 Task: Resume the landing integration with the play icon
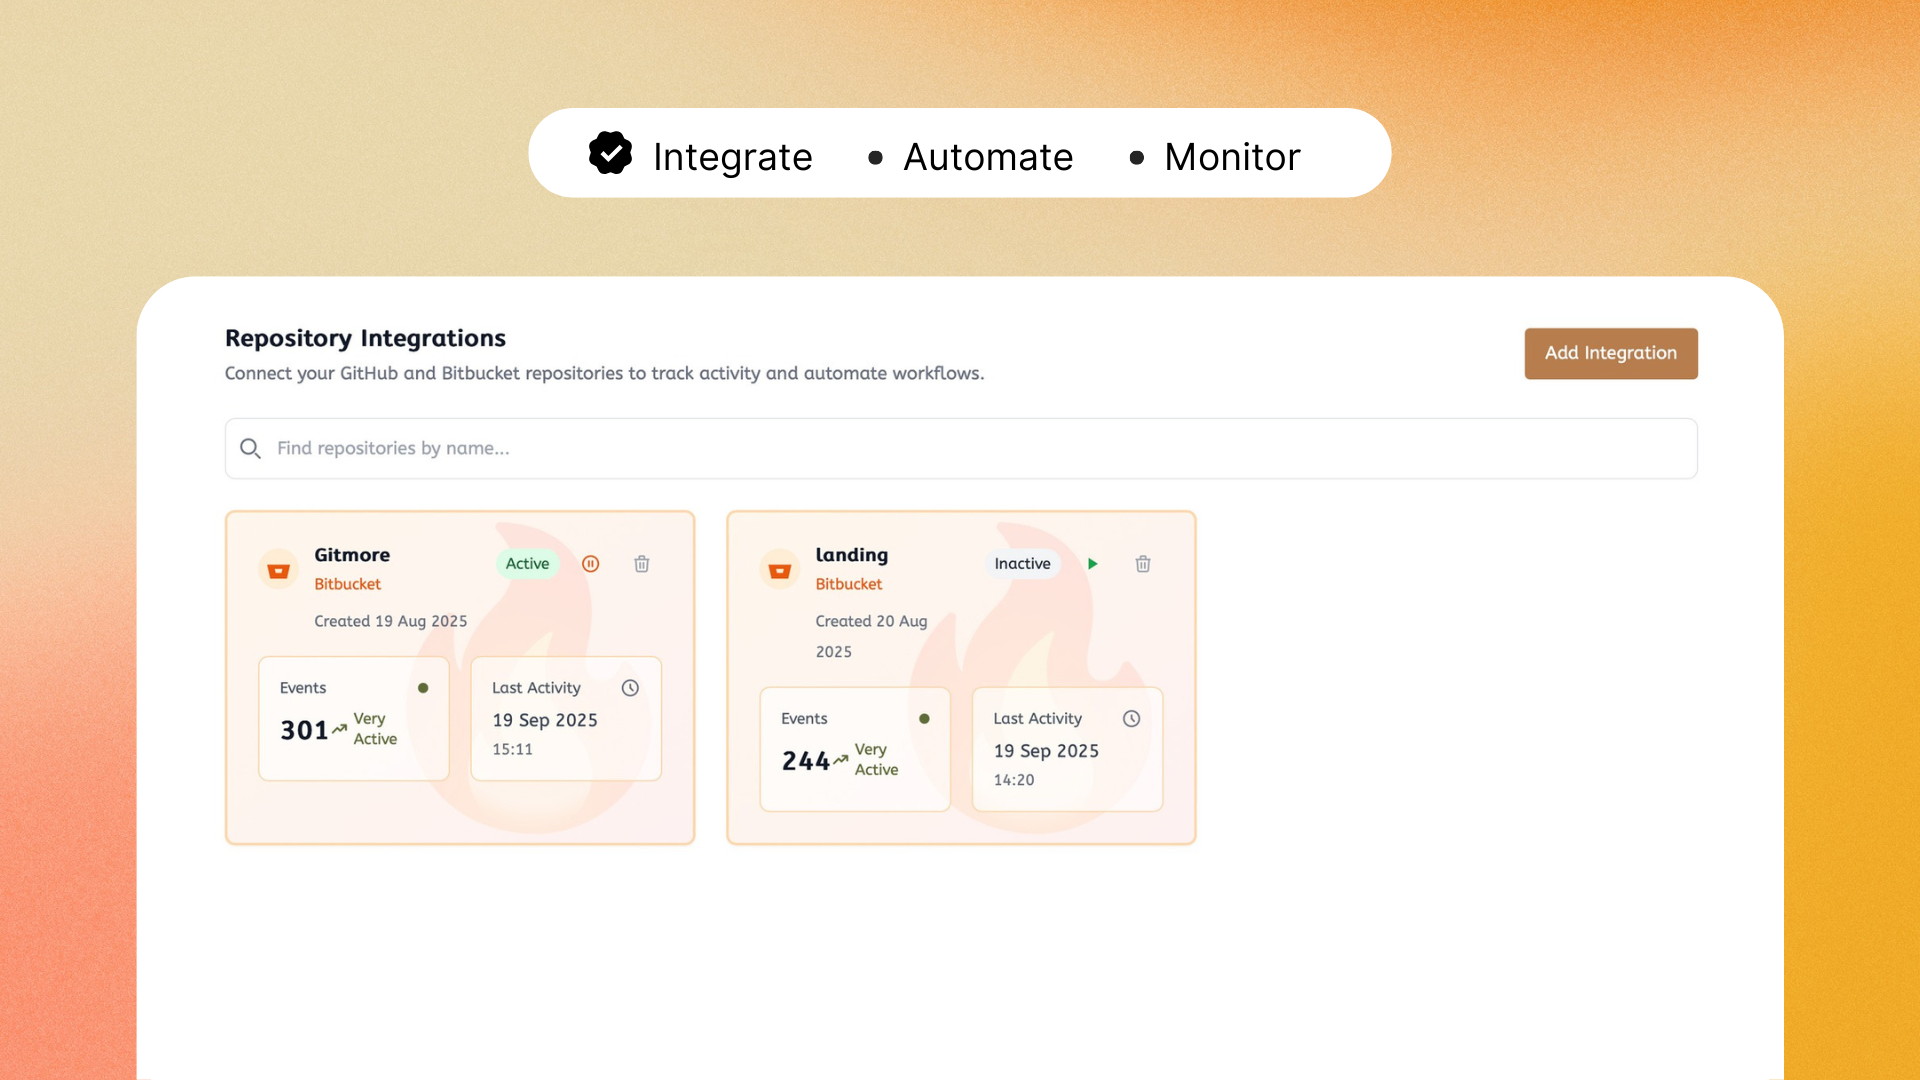1093,563
